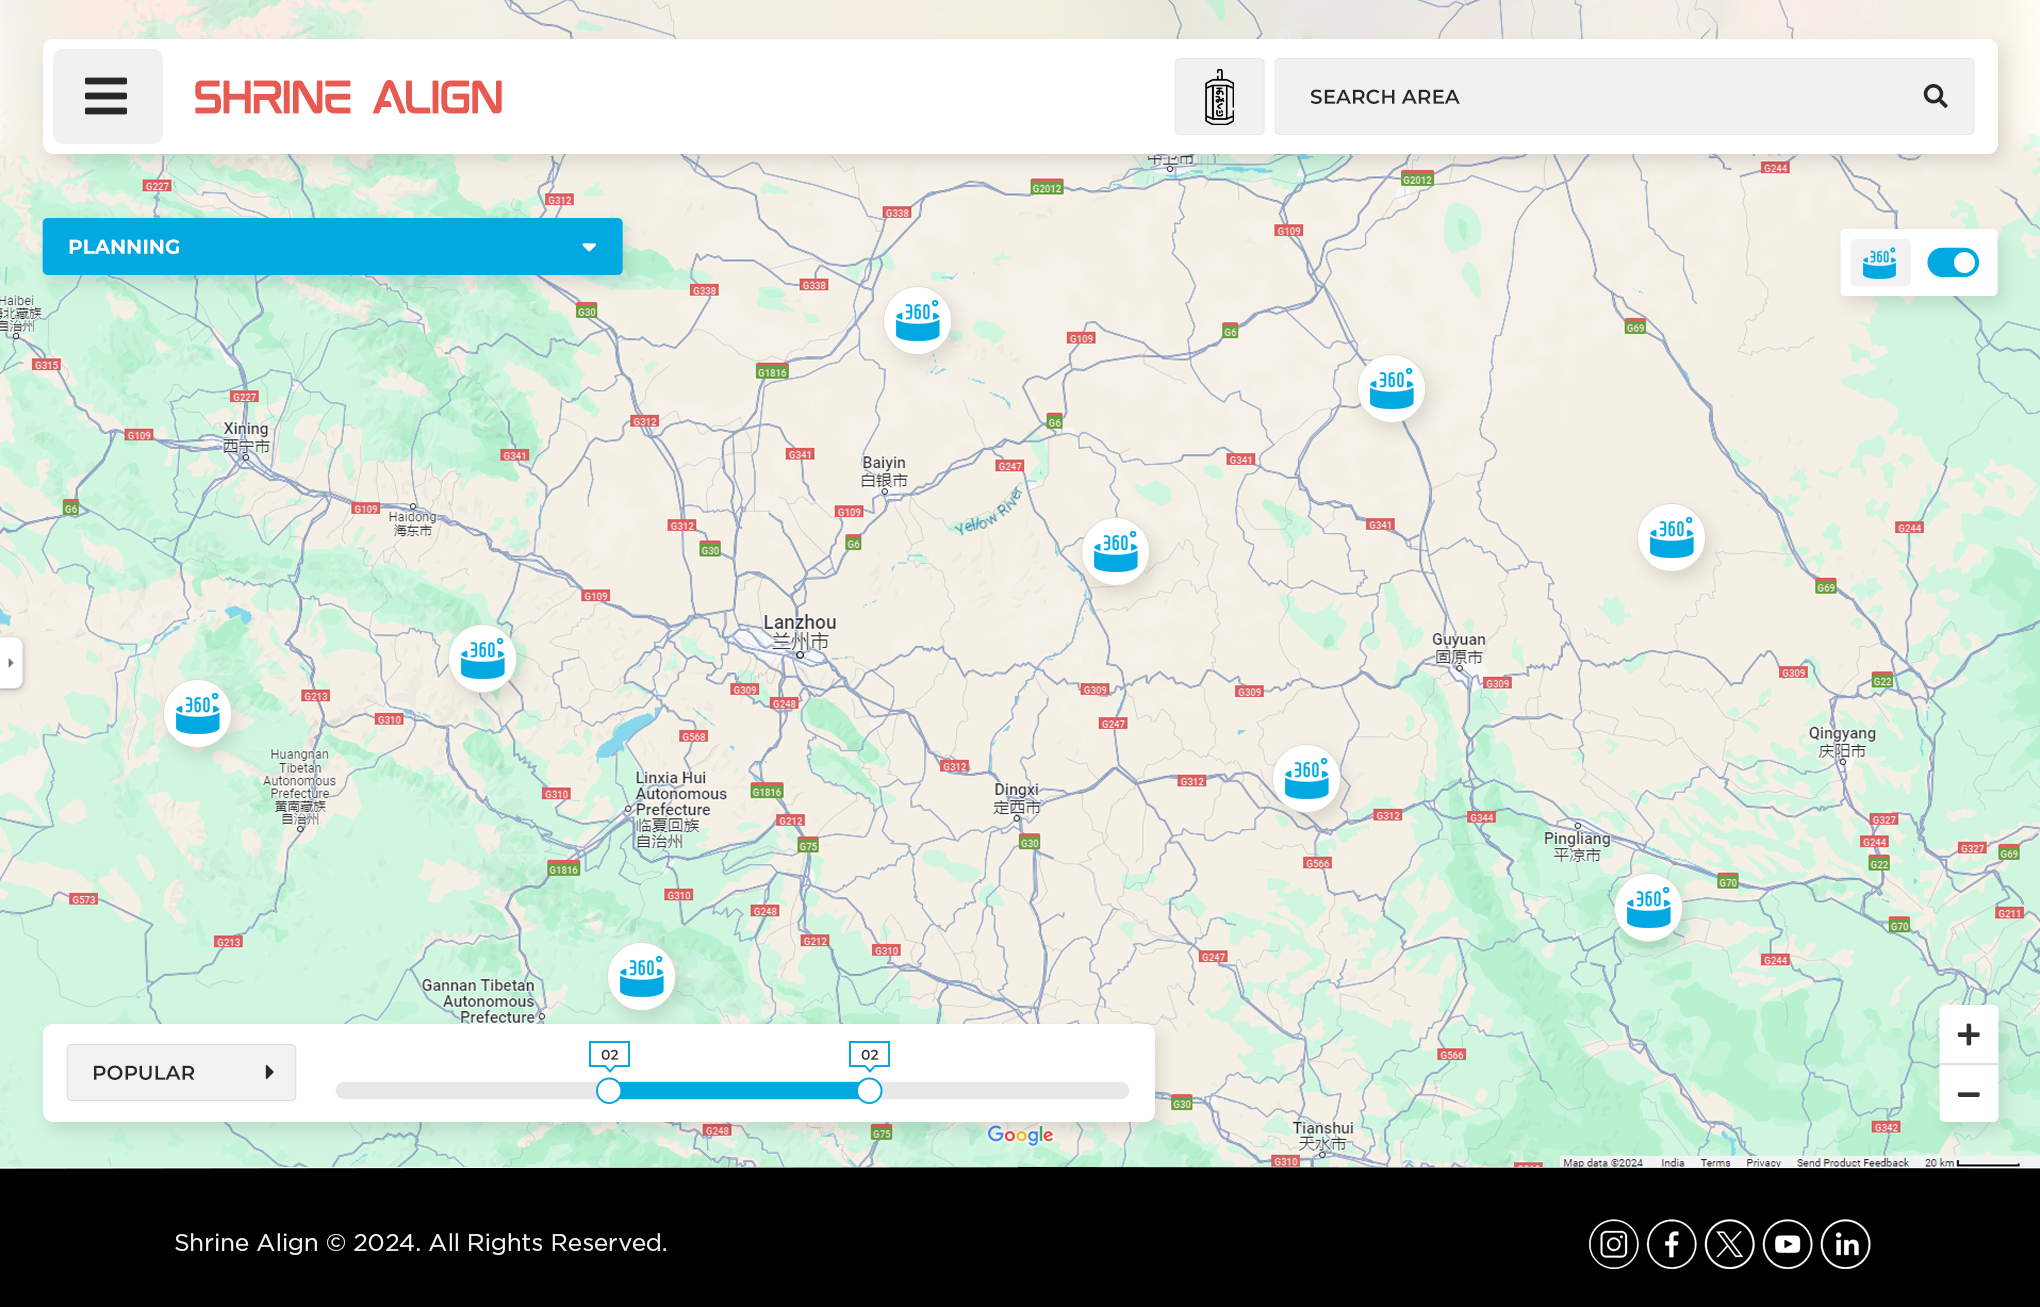Click the search magnifier icon
Screen dimensions: 2040x1307
point(1935,97)
